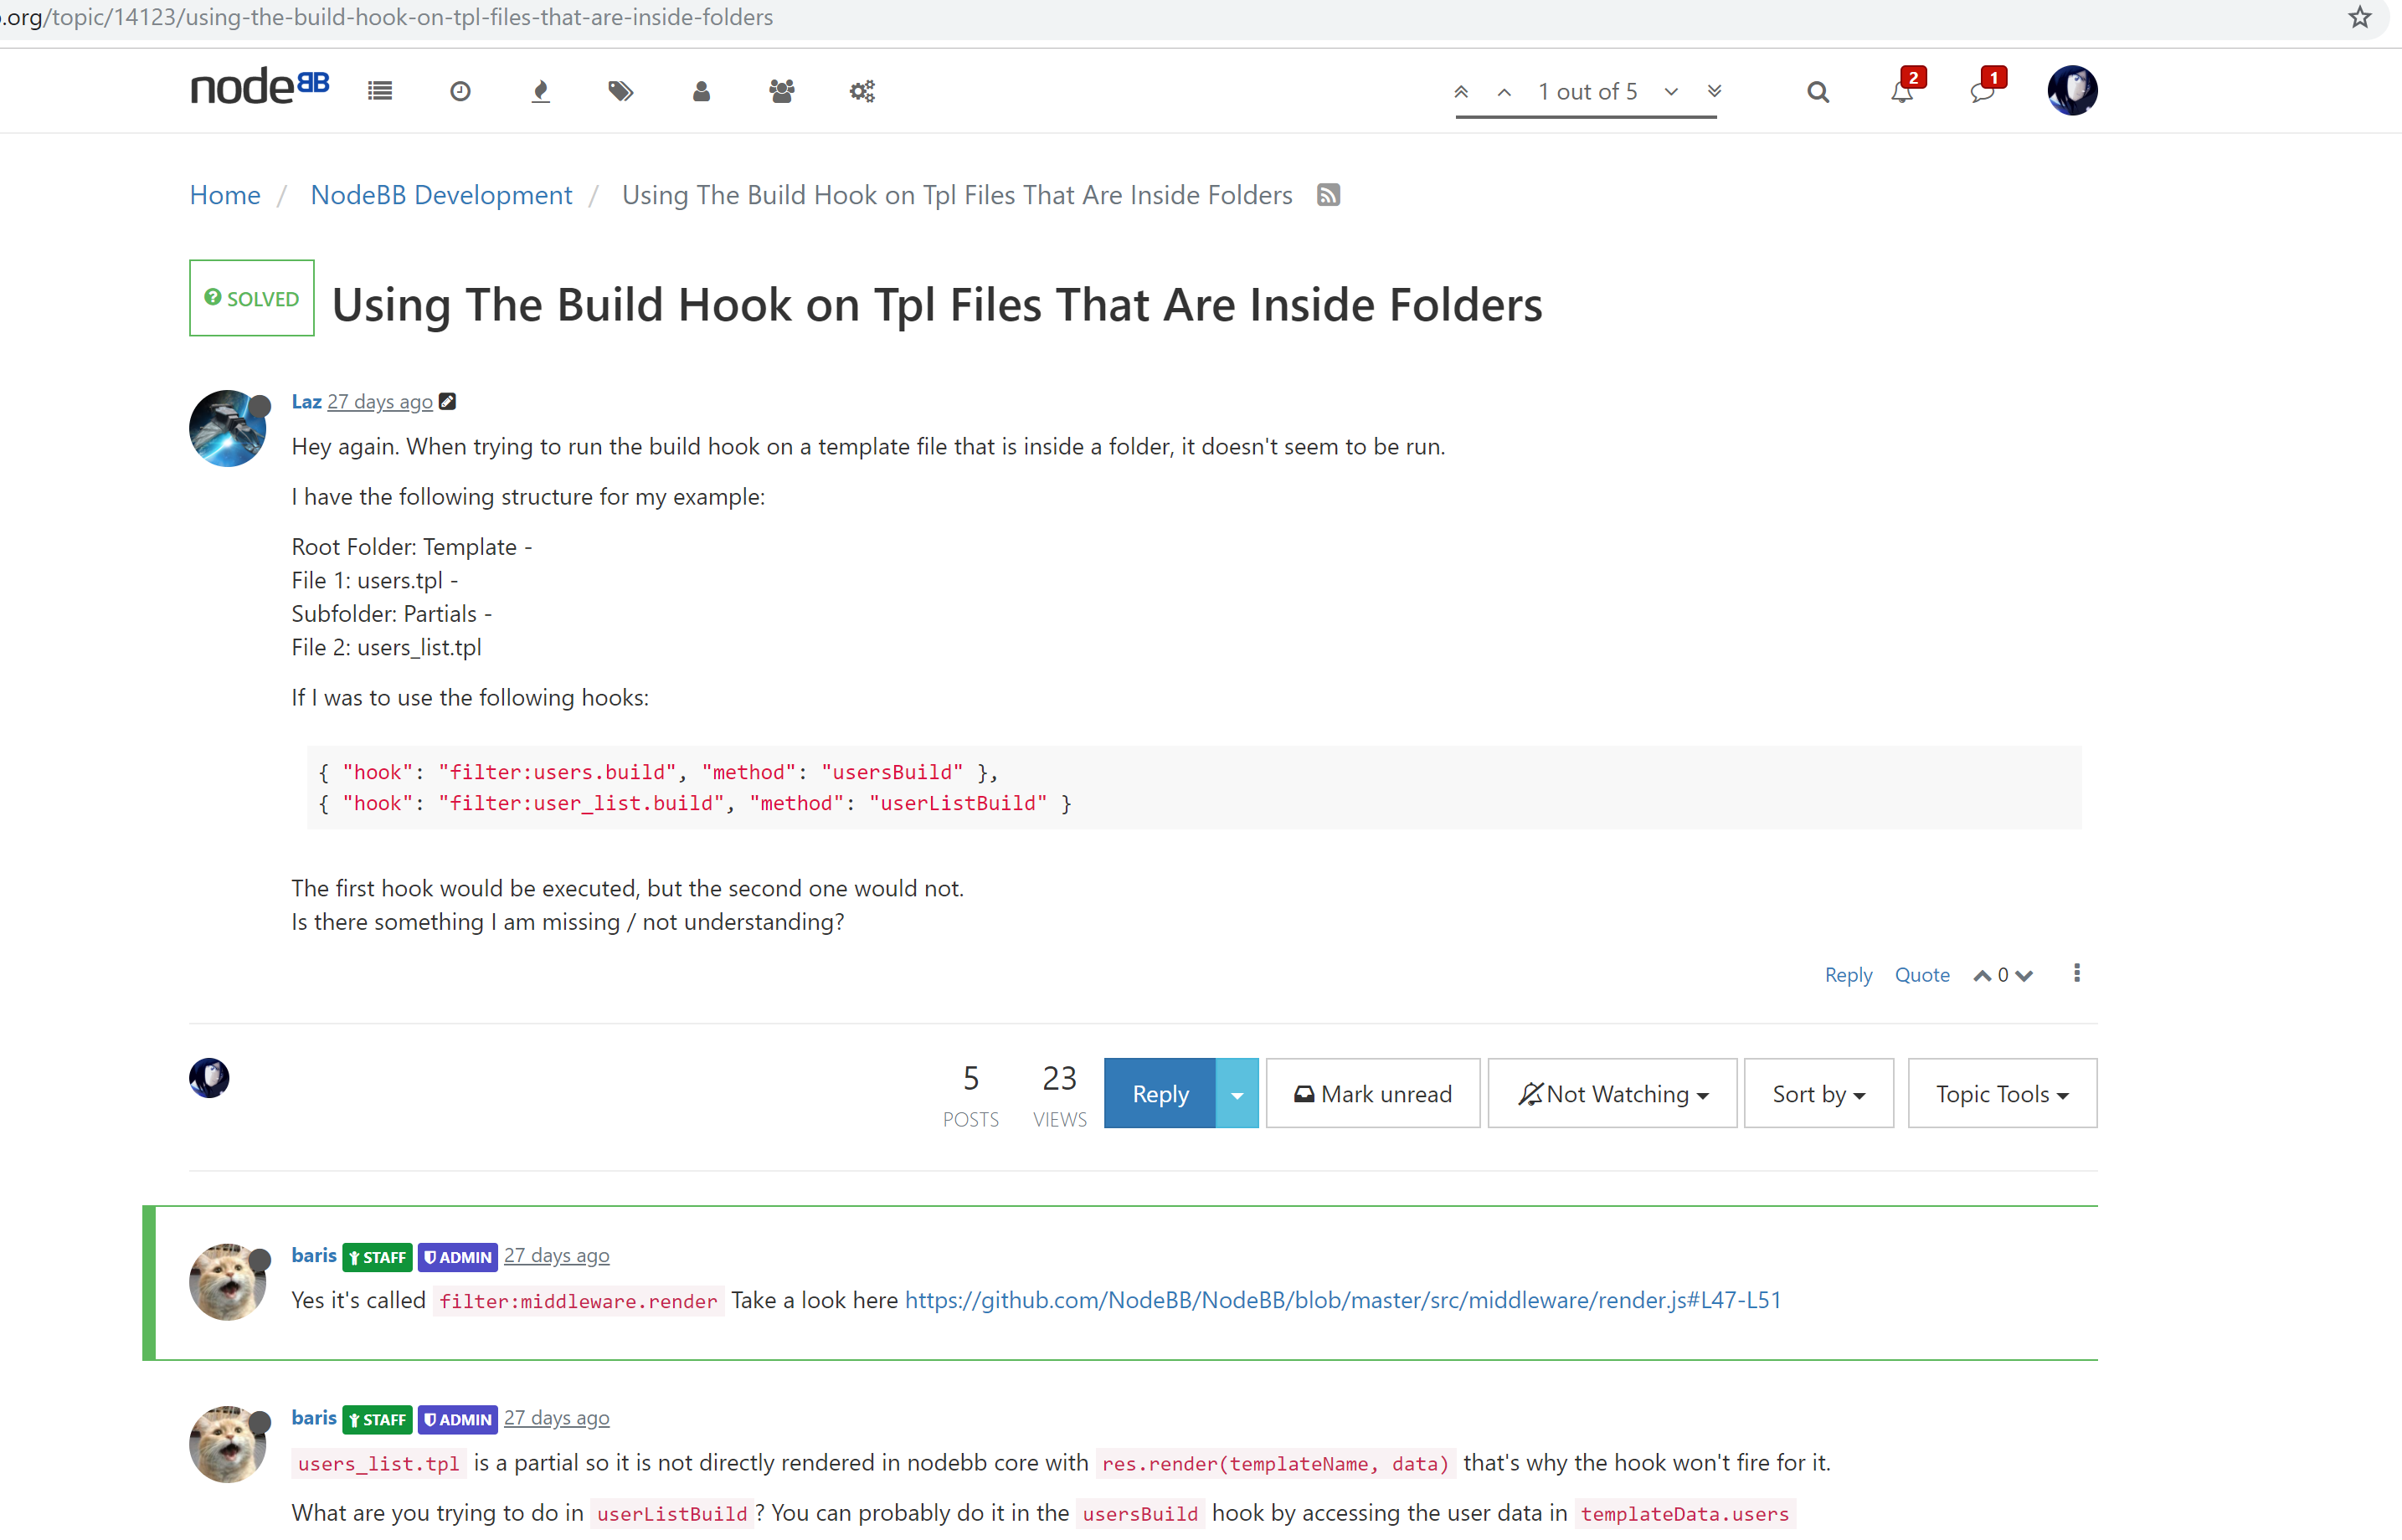Click the RSS feed icon beside breadcrumb
This screenshot has width=2402, height=1540.
point(1327,195)
